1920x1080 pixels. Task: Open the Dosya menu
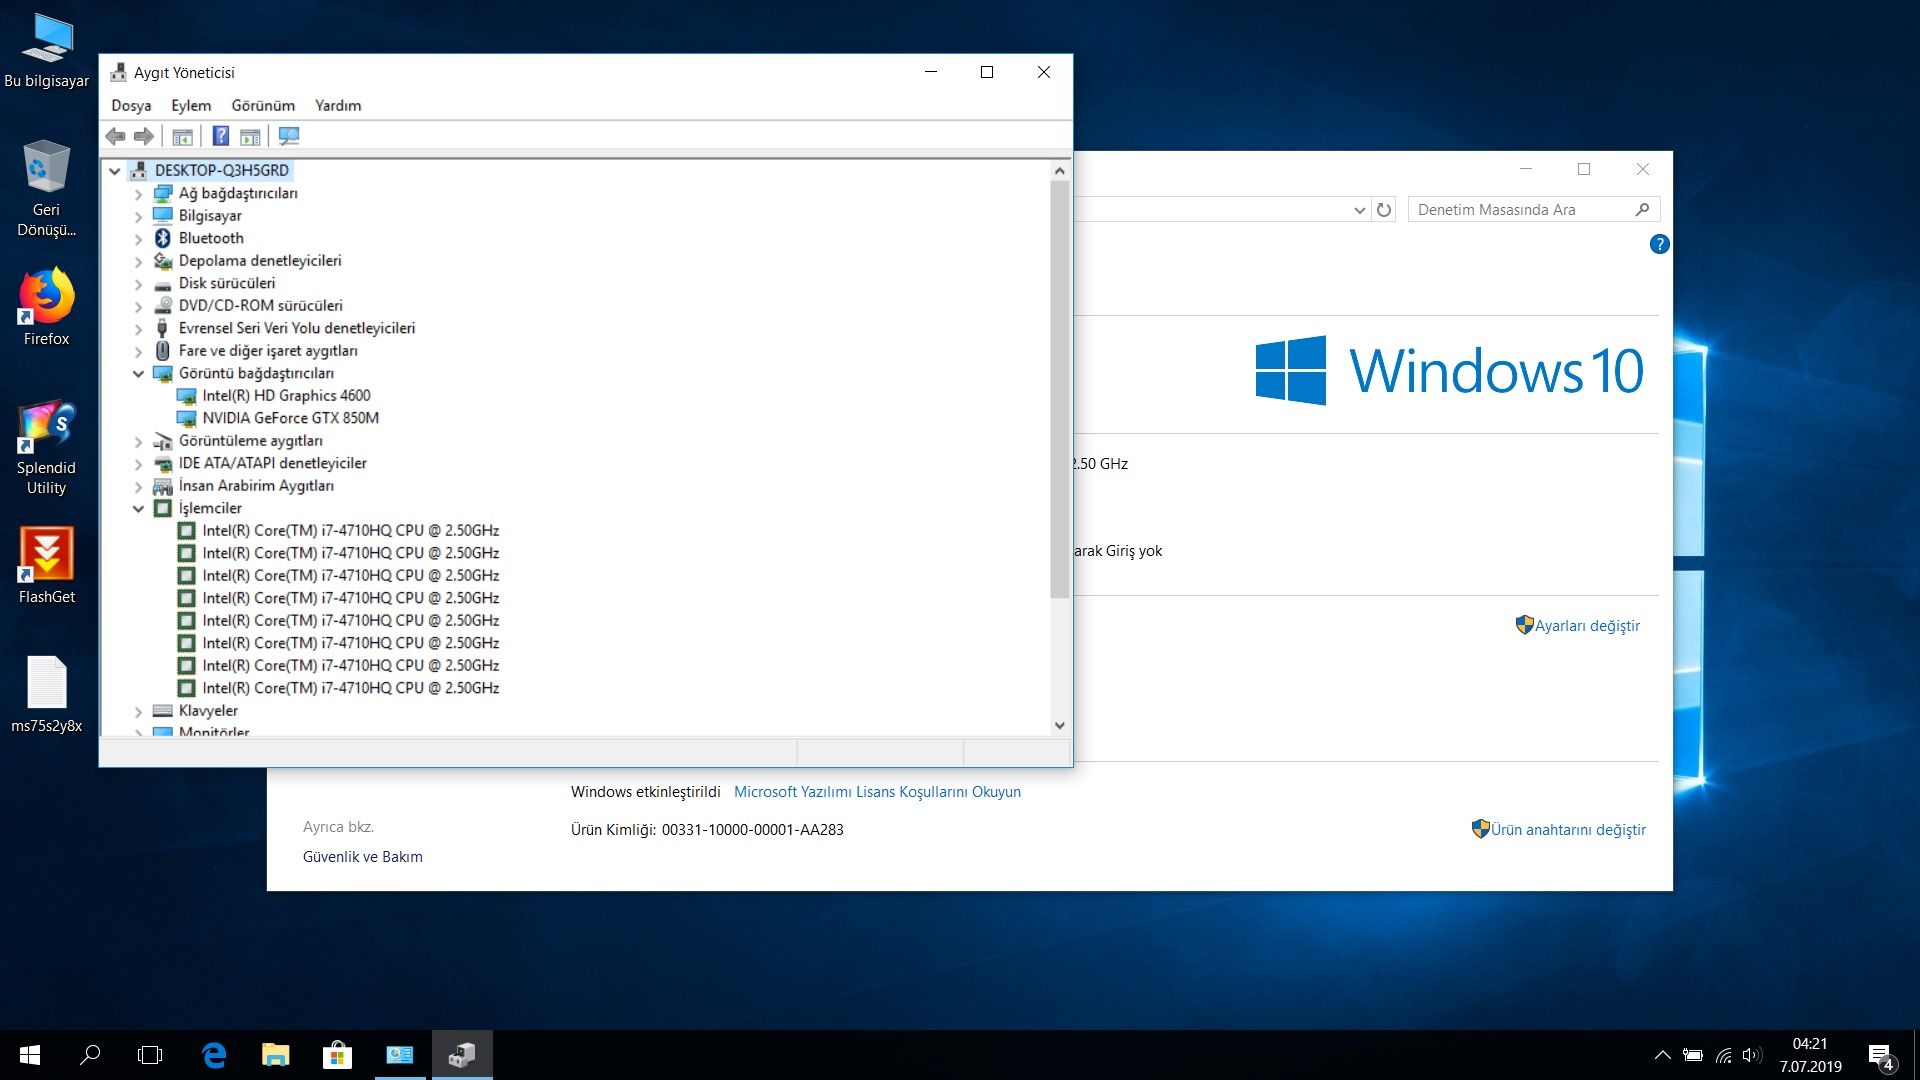(131, 105)
